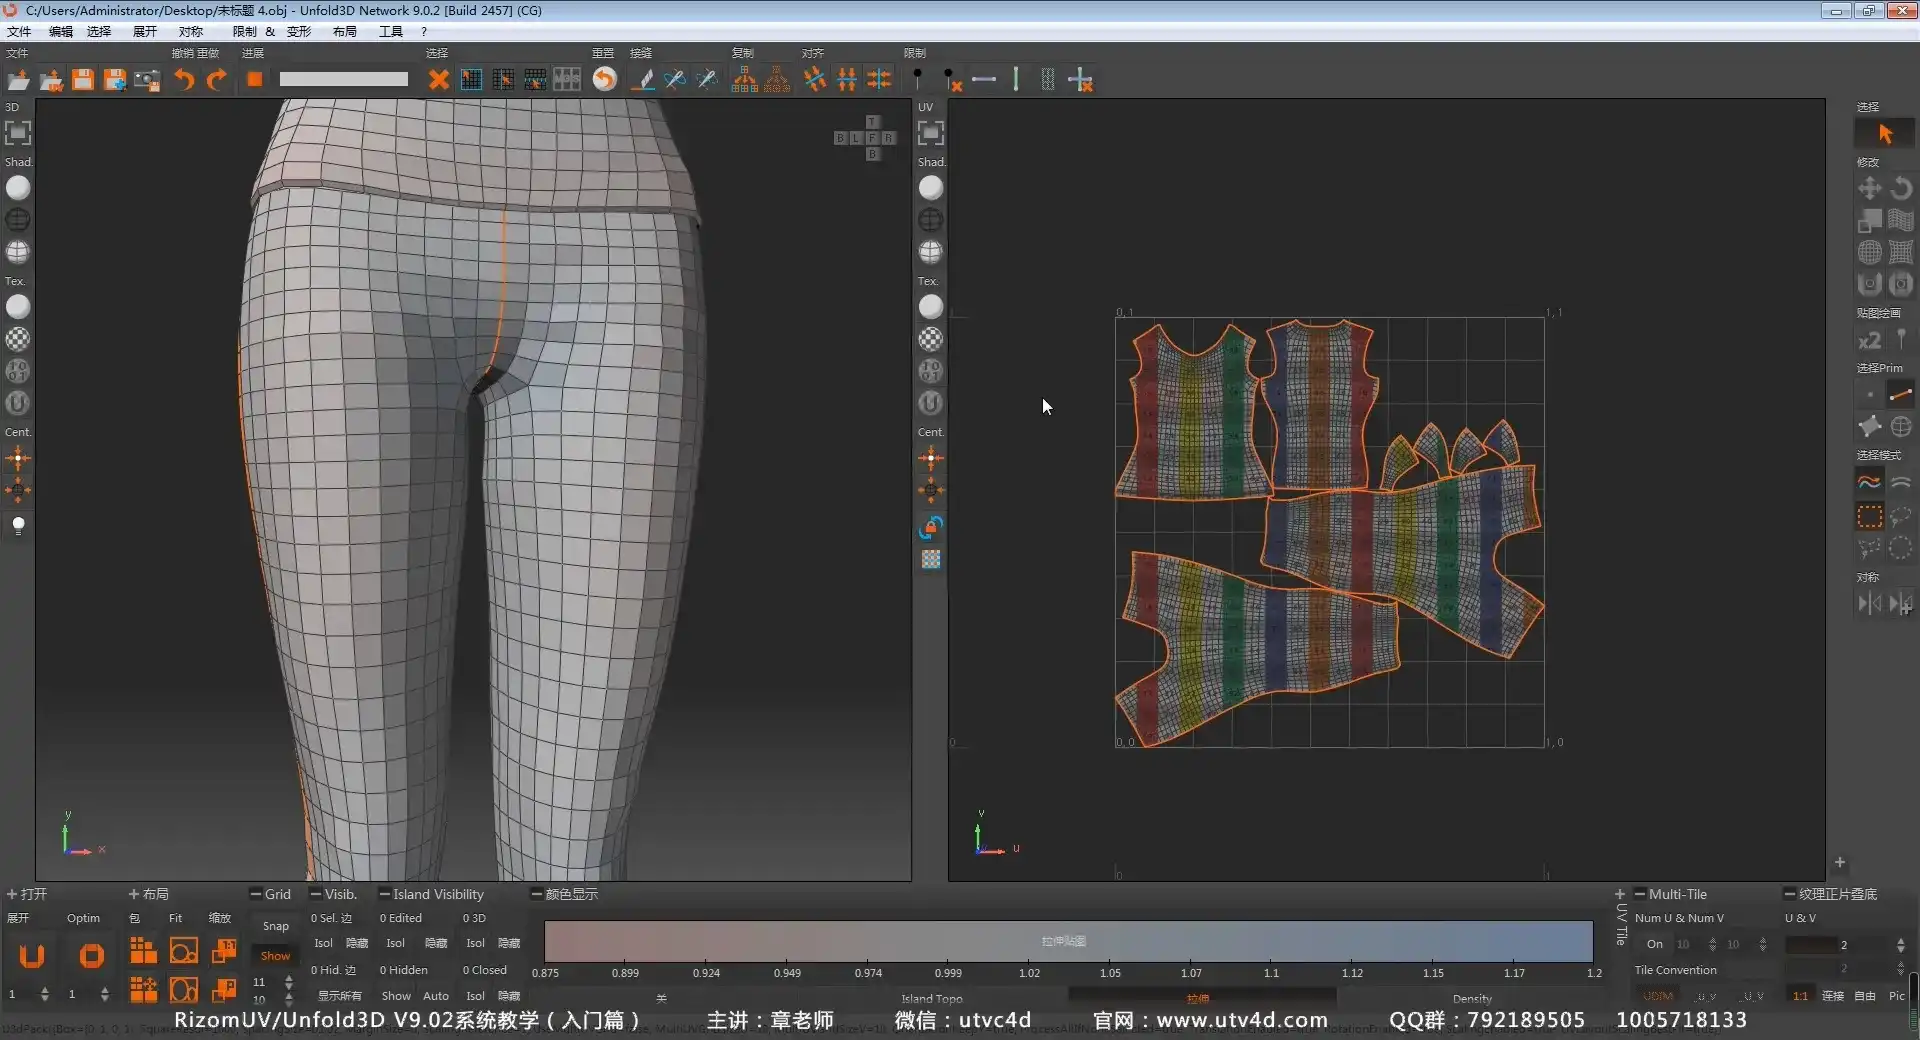Click the x2 texture multiplier icon
Viewport: 1920px width, 1040px height.
(x=1869, y=341)
